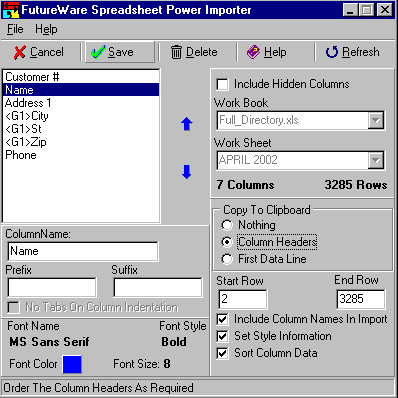Click the MS Sans Serif font name

49,342
